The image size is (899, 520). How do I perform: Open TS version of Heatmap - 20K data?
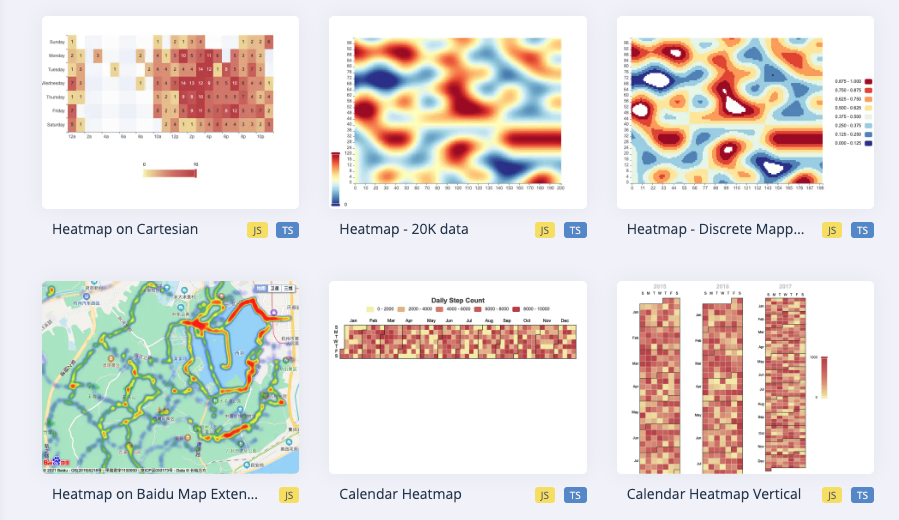[x=574, y=230]
